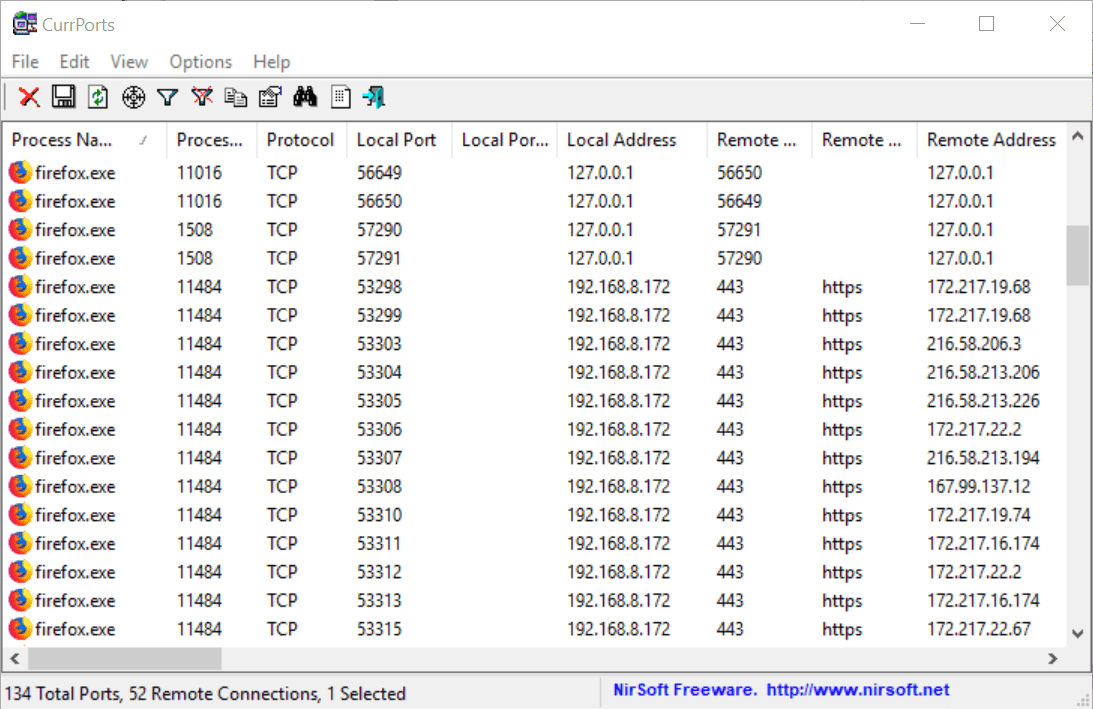
Task: Click the Firefox icon in the 53303 local port row
Action: coord(20,344)
